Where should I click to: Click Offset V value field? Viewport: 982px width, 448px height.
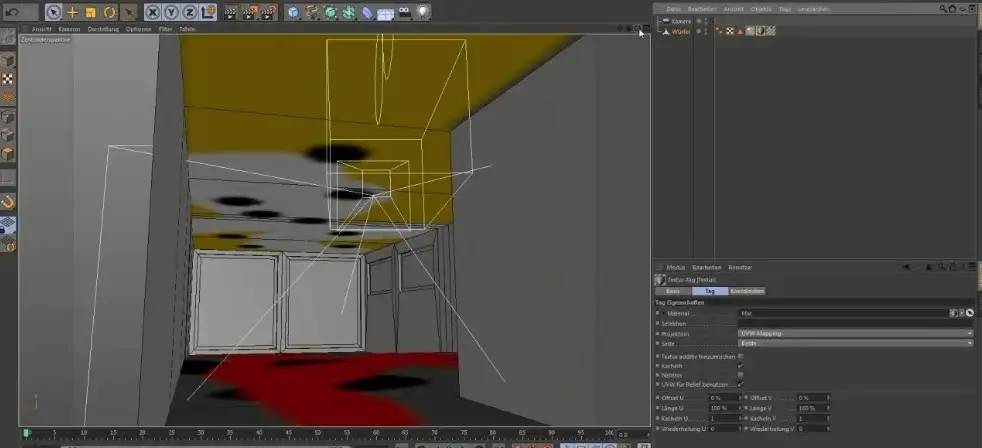814,398
